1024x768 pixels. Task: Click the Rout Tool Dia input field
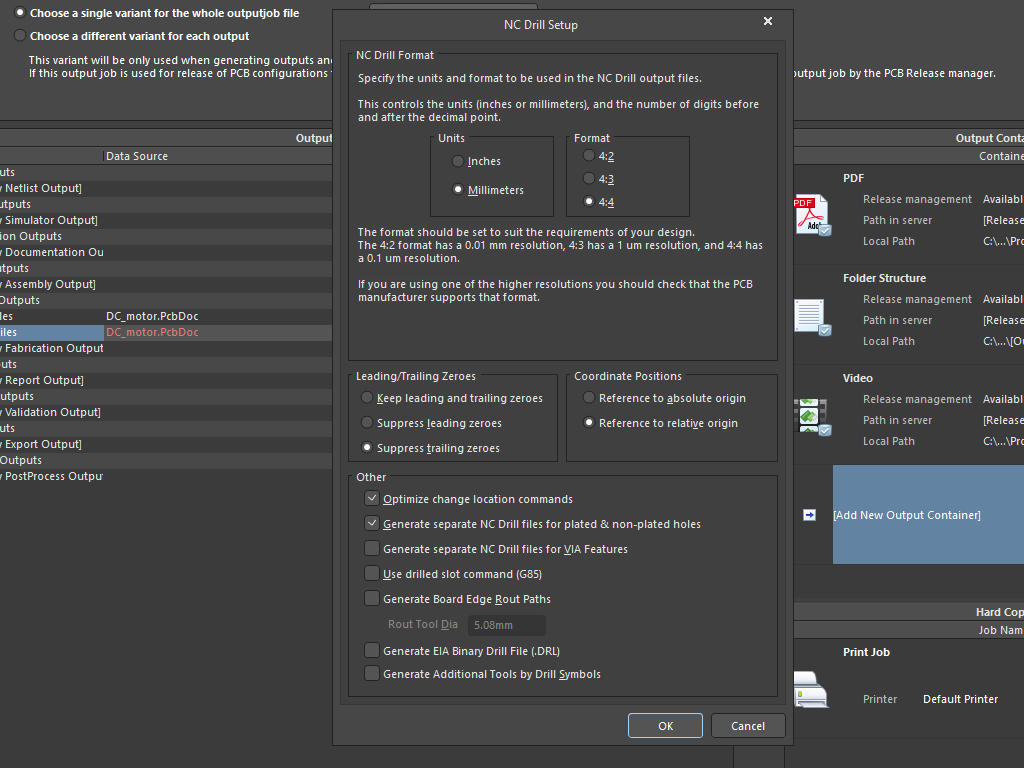pyautogui.click(x=507, y=625)
